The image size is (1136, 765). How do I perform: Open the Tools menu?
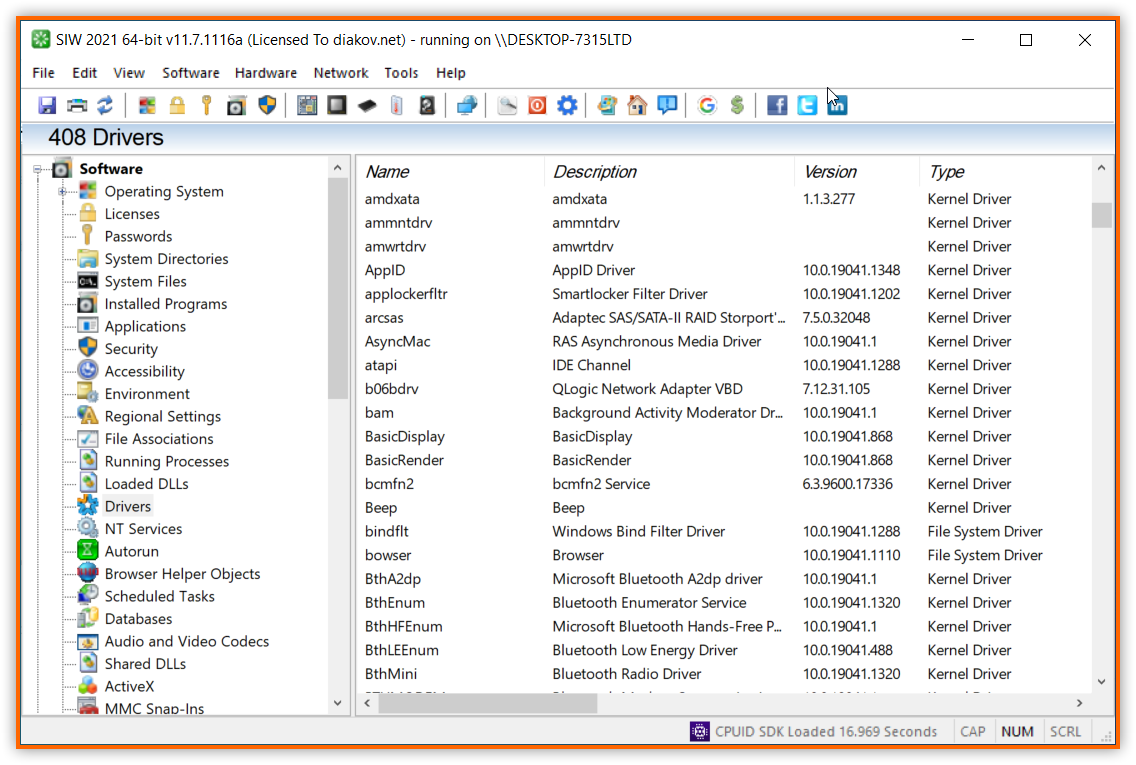401,73
